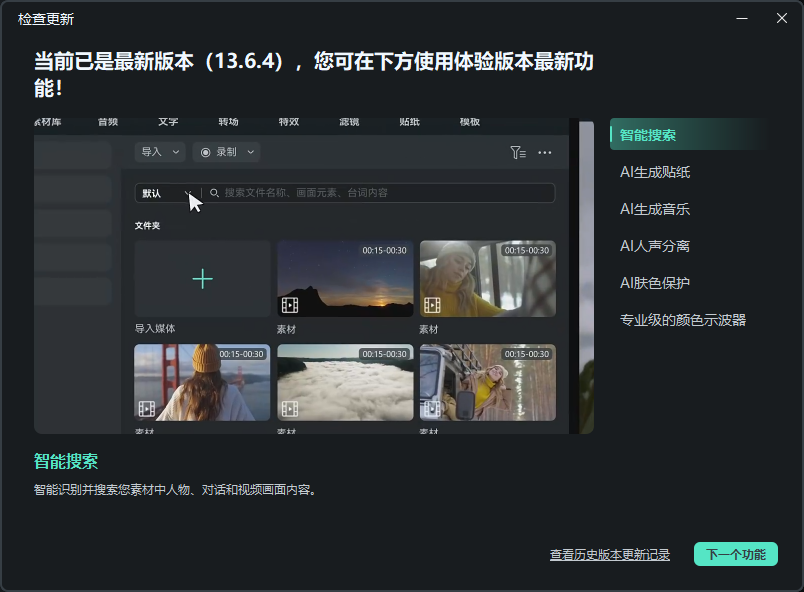Viewport: 804px width, 592px height.
Task: Expand the 默认 search scope dropdown
Action: click(x=189, y=190)
